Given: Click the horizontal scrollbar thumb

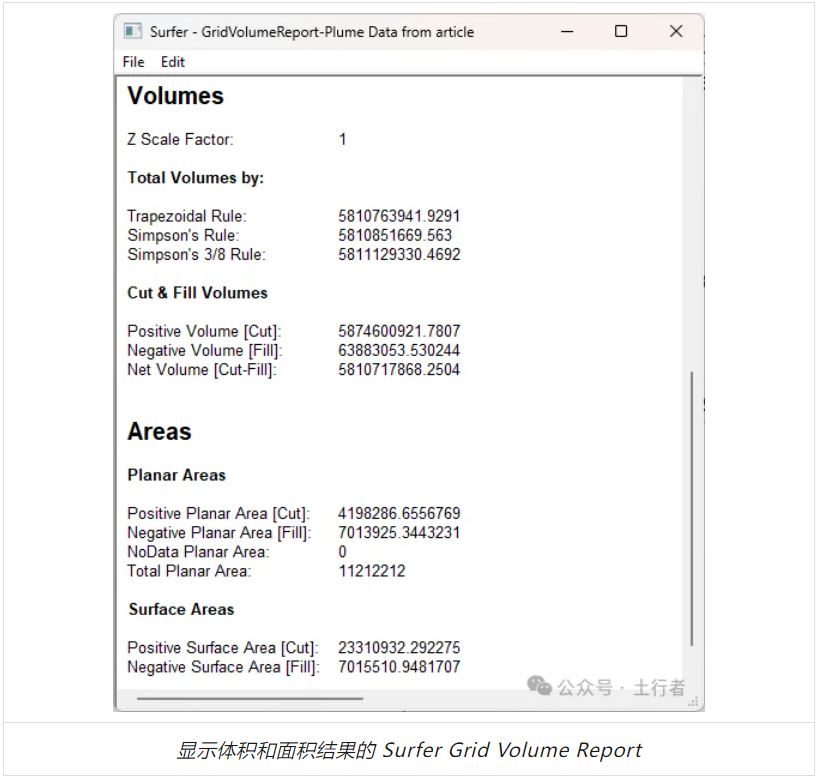Looking at the screenshot, I should [250, 699].
